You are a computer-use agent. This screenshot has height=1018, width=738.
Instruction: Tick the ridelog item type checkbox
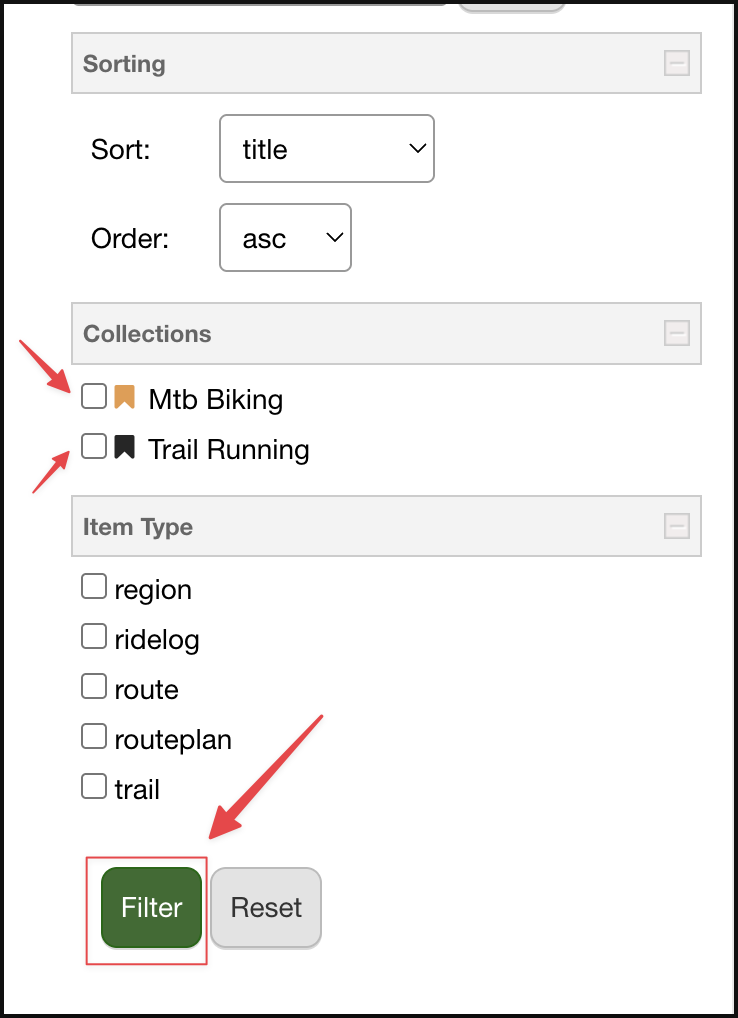[x=94, y=637]
